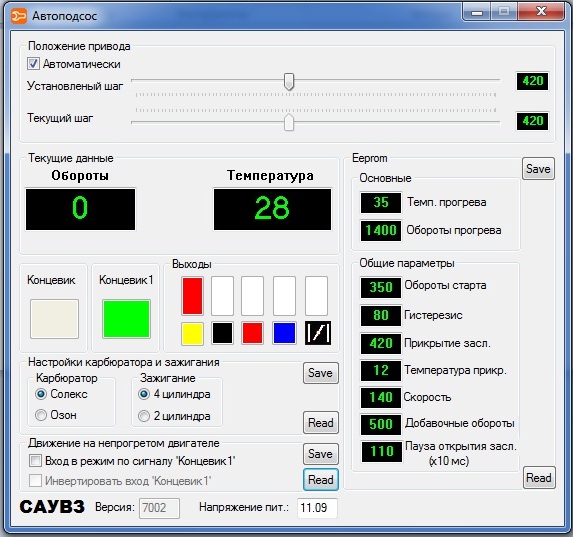Screen dimensions: 574x537
Task: Enable Вход в режим по сигналу 'Концевик1'
Action: (35, 460)
